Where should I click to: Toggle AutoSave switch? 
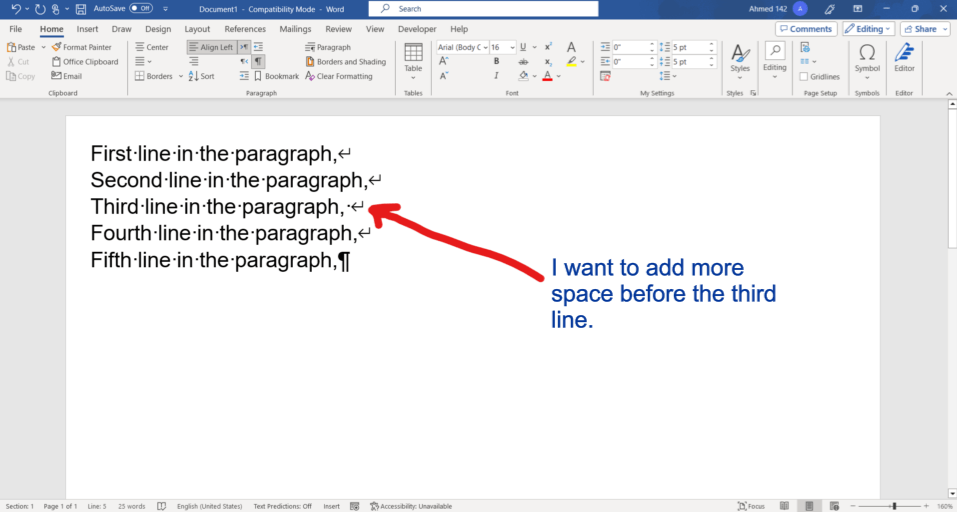pos(141,9)
